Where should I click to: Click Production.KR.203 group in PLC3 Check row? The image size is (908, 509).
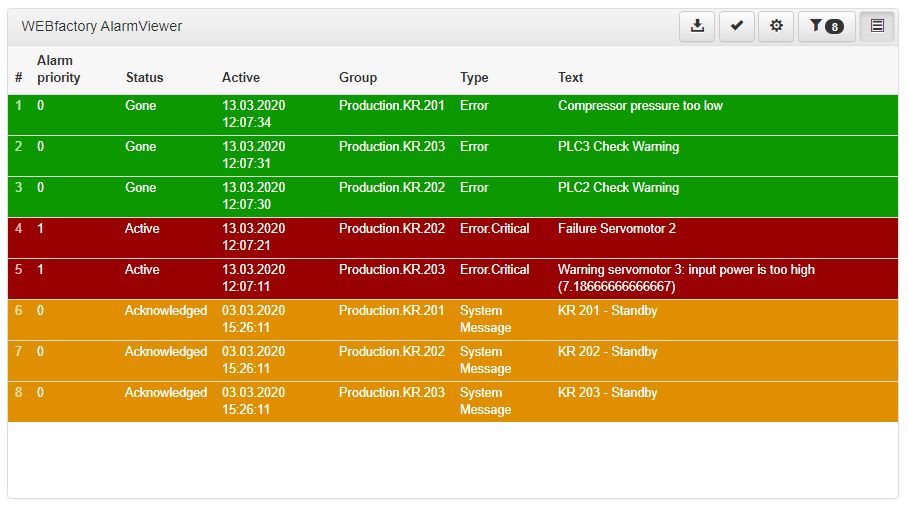pyautogui.click(x=391, y=147)
